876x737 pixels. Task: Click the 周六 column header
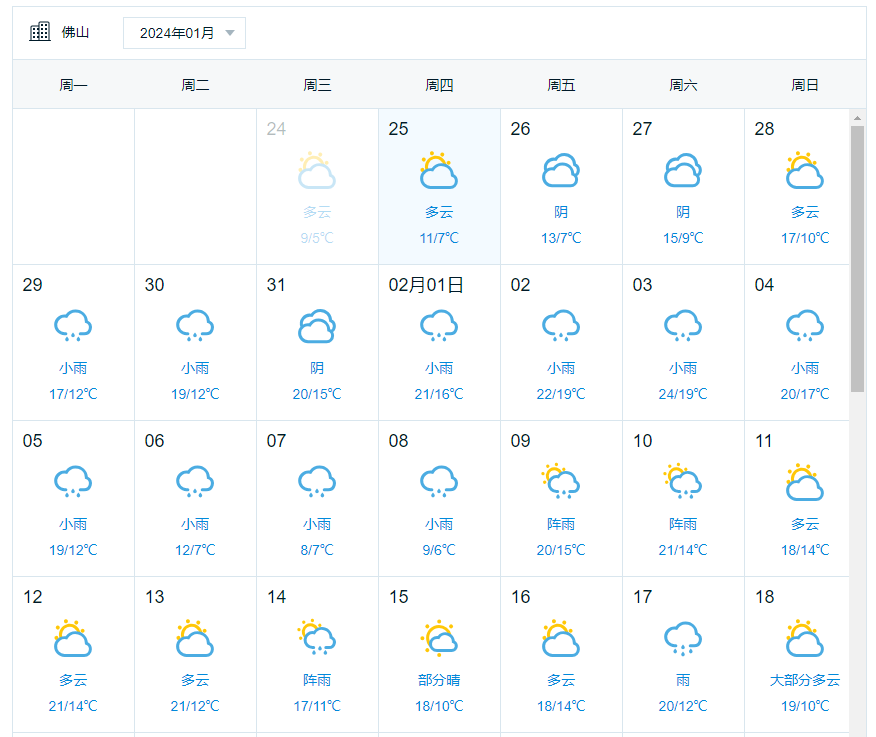683,85
